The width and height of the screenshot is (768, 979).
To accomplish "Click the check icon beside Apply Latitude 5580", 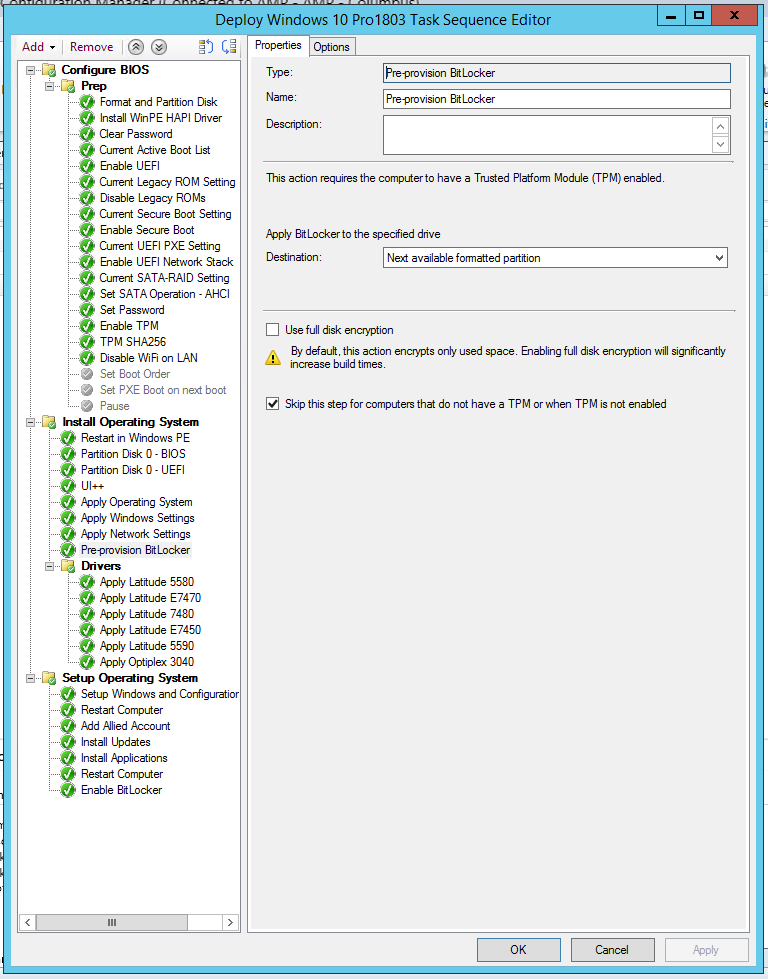I will click(x=87, y=582).
